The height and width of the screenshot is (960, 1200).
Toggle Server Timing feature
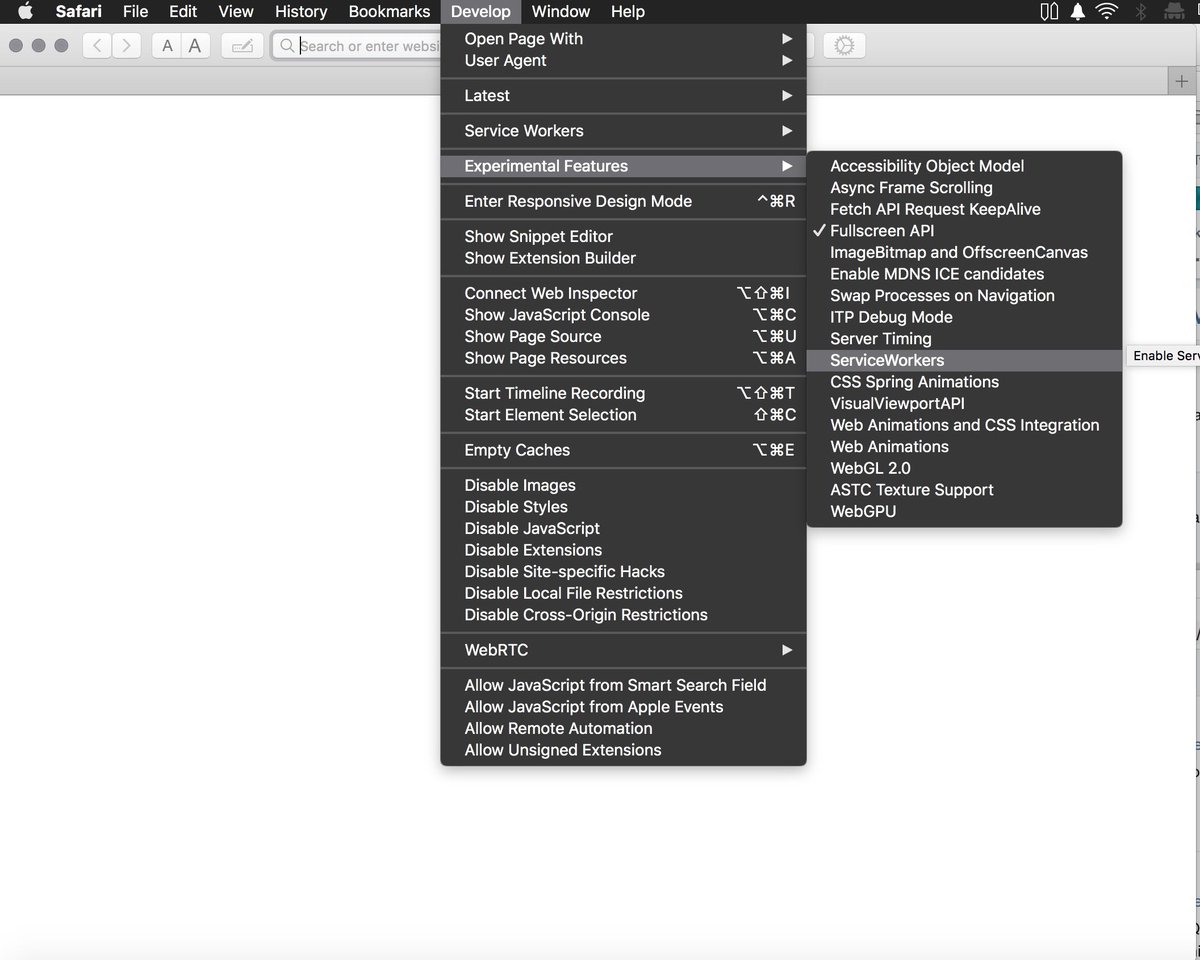[964, 339]
